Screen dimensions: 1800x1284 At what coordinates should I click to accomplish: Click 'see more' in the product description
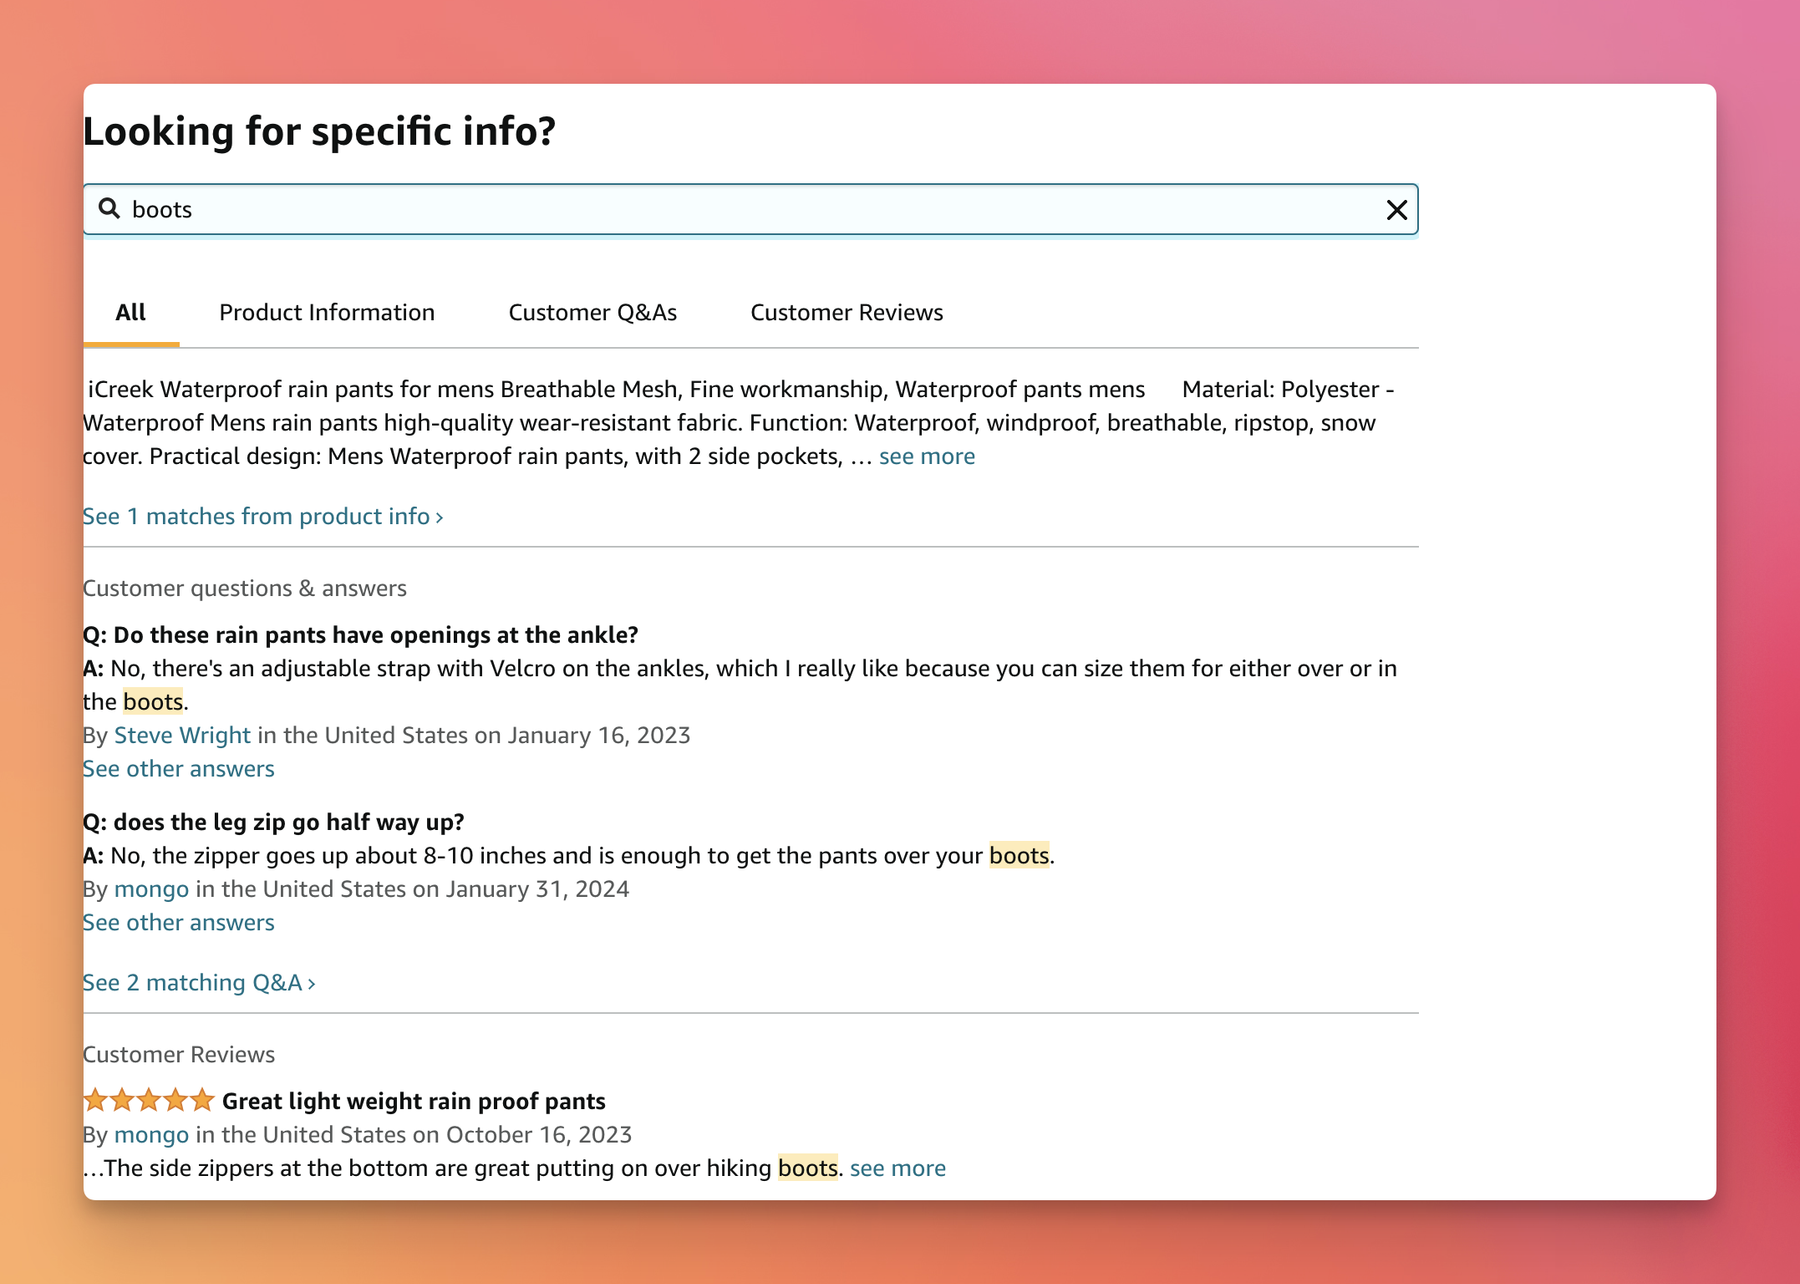(x=926, y=456)
